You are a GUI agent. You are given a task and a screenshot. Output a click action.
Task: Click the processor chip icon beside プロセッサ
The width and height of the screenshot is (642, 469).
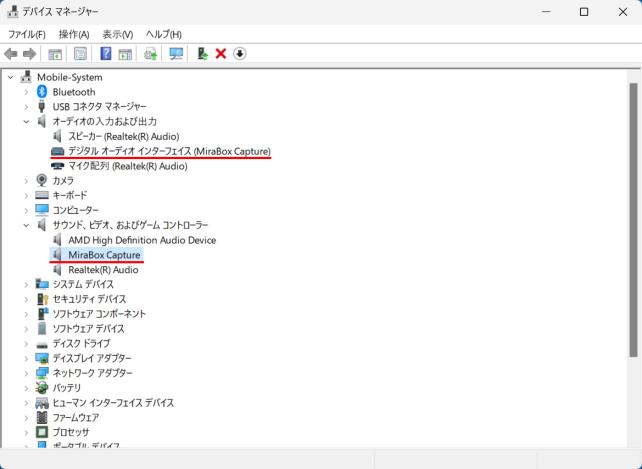[42, 432]
